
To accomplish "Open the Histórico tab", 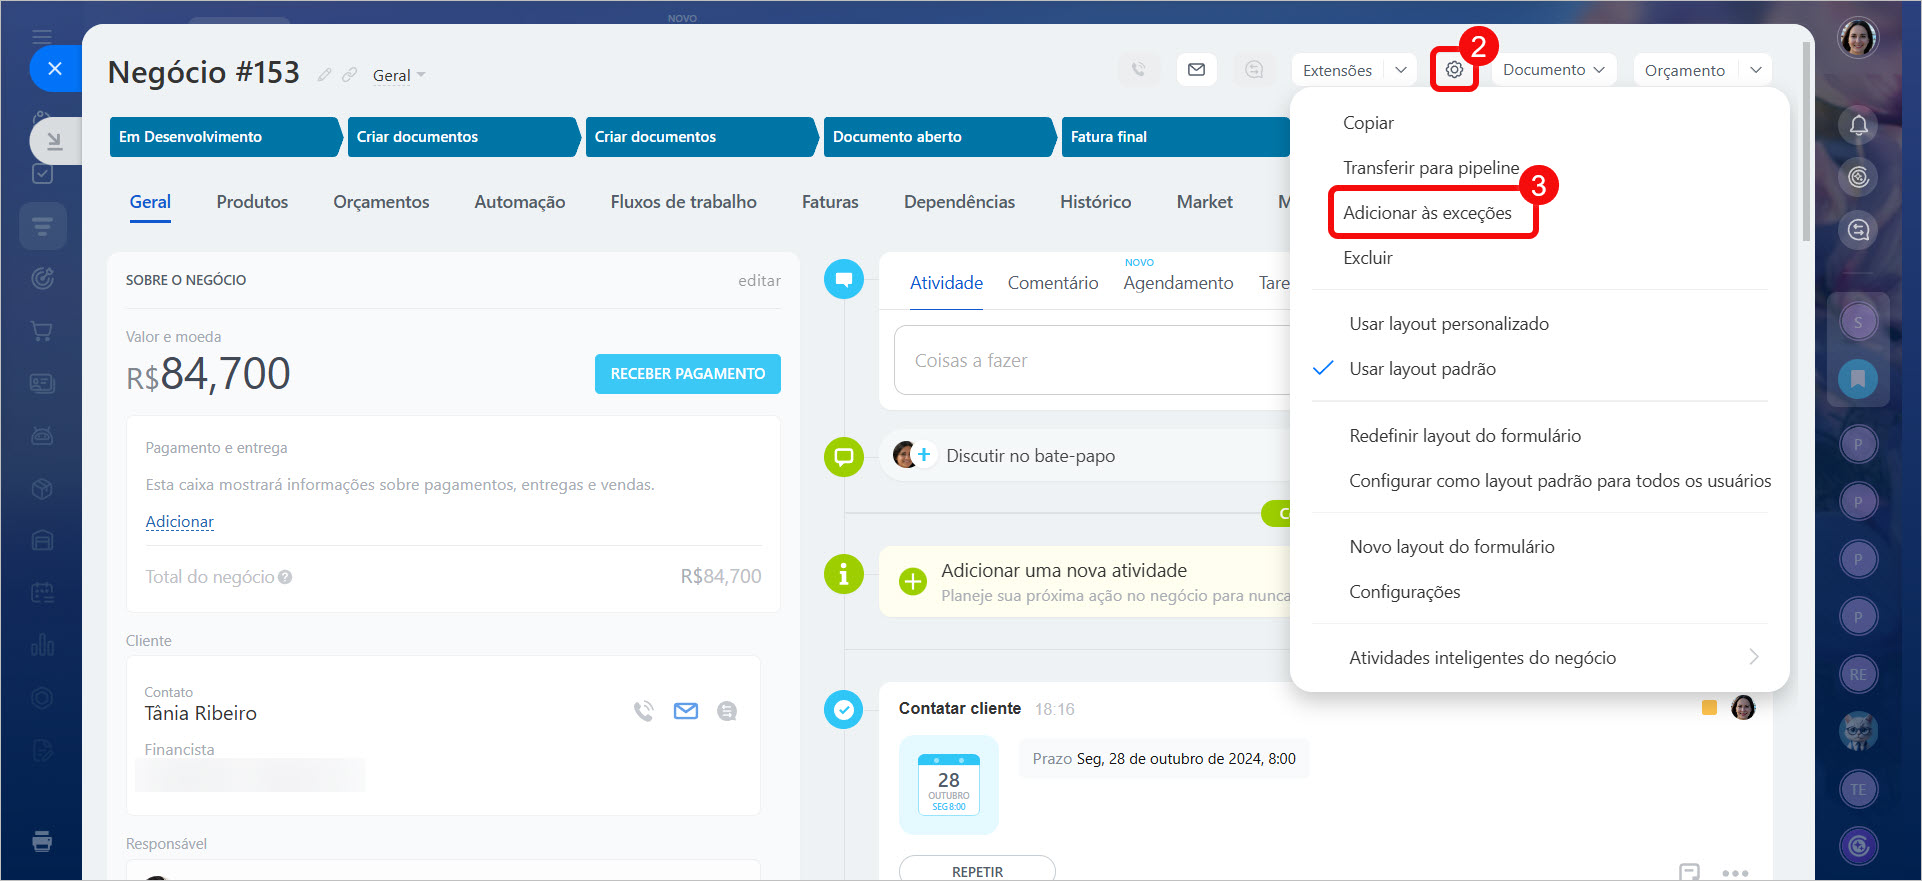I will coord(1096,202).
